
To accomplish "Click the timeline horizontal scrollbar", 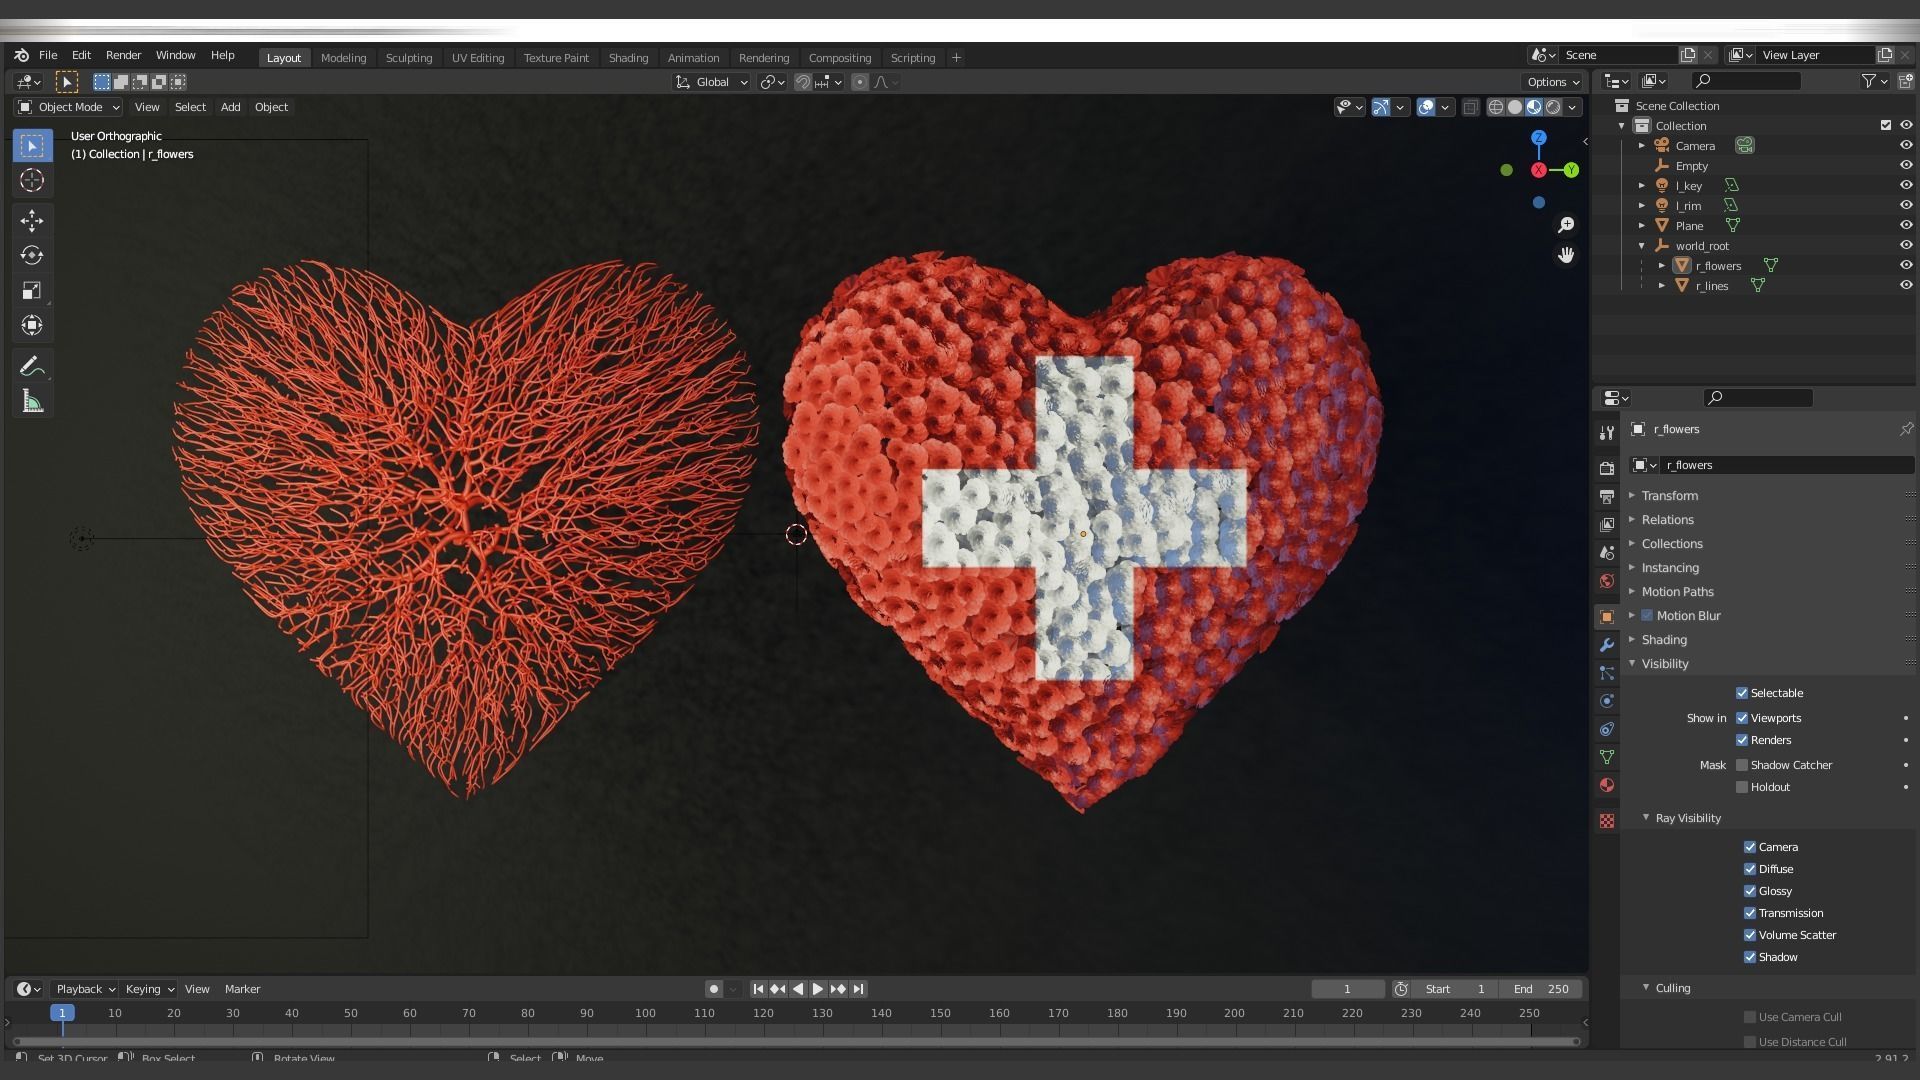I will click(796, 1042).
